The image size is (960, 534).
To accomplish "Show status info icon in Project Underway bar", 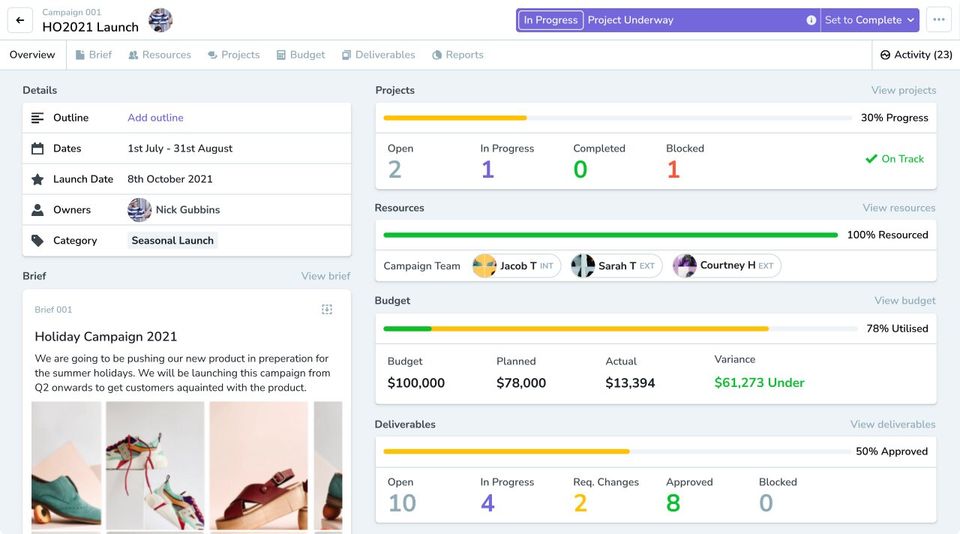I will tap(811, 20).
